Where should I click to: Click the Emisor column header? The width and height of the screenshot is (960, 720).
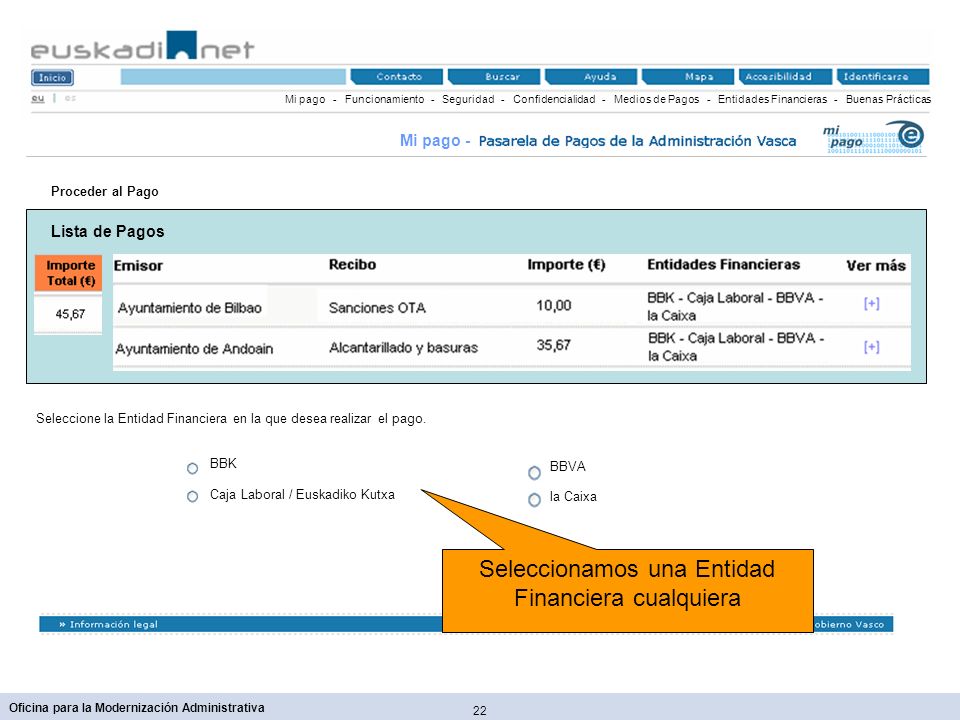(x=138, y=266)
